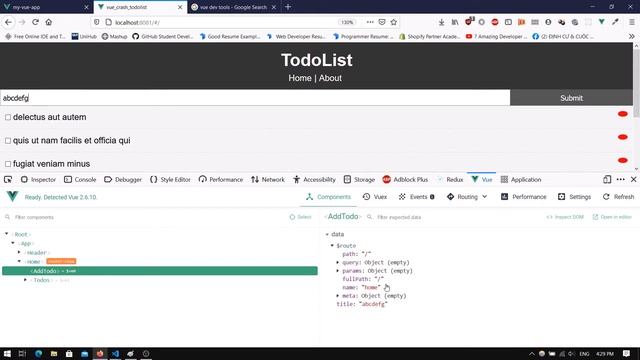Click the About navigation link

pos(330,78)
